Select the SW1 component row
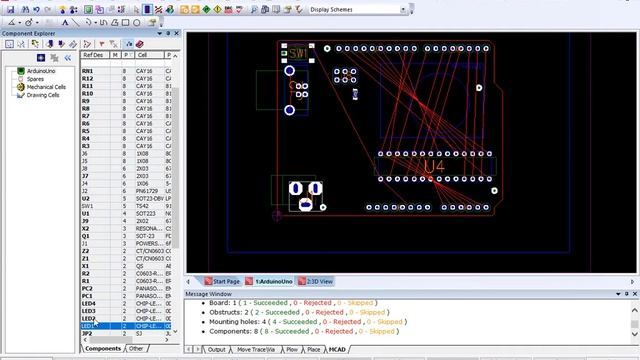Screen dimensions: 640x360 [126, 206]
